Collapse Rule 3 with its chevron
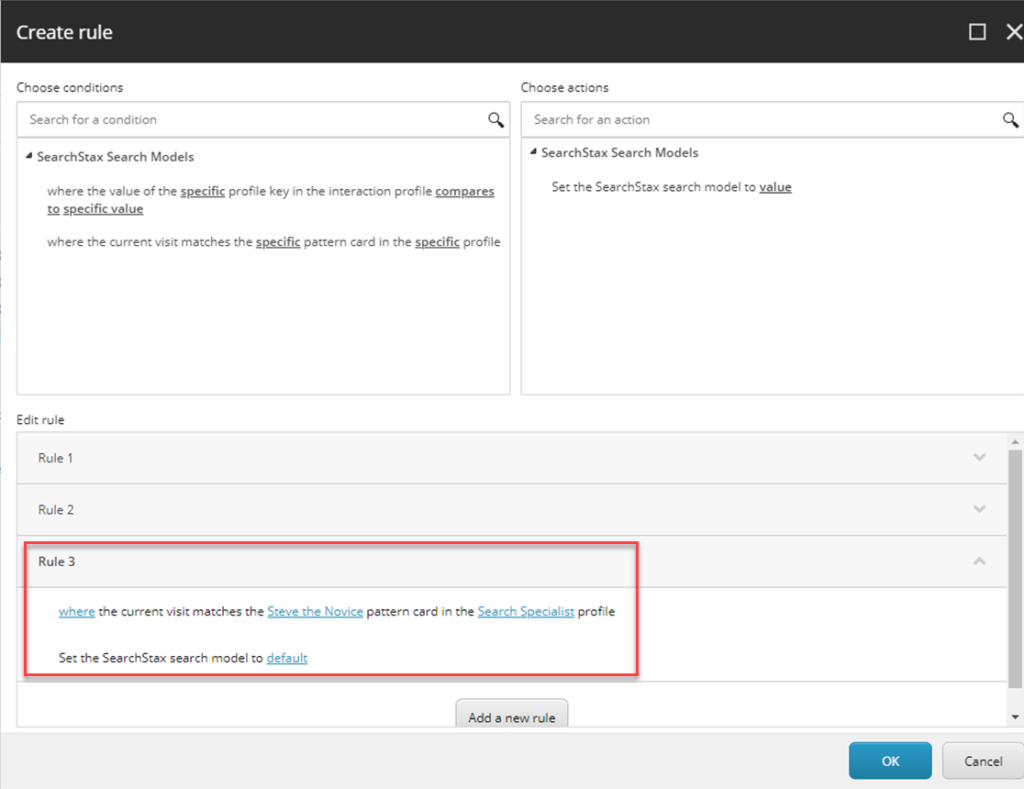Image resolution: width=1024 pixels, height=789 pixels. click(x=979, y=561)
